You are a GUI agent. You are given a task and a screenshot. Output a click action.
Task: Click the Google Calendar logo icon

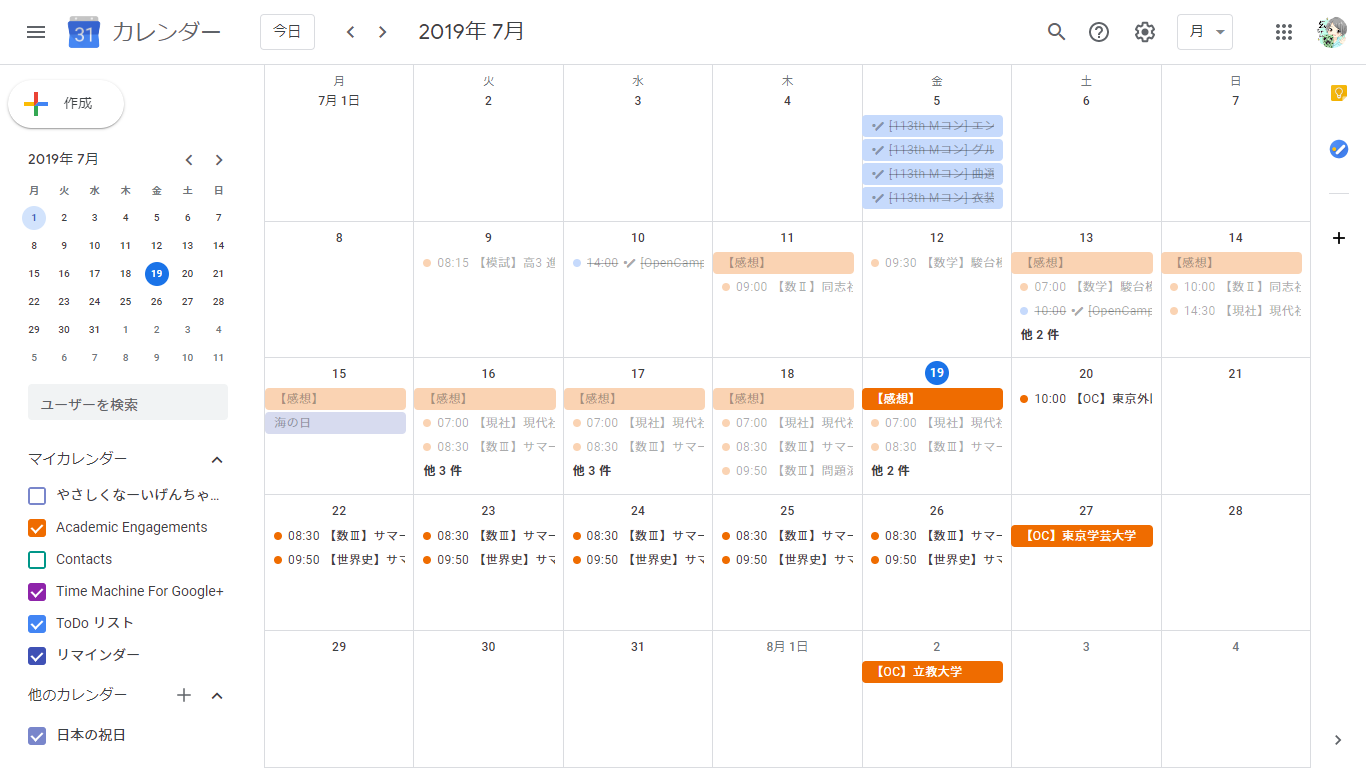pos(84,32)
